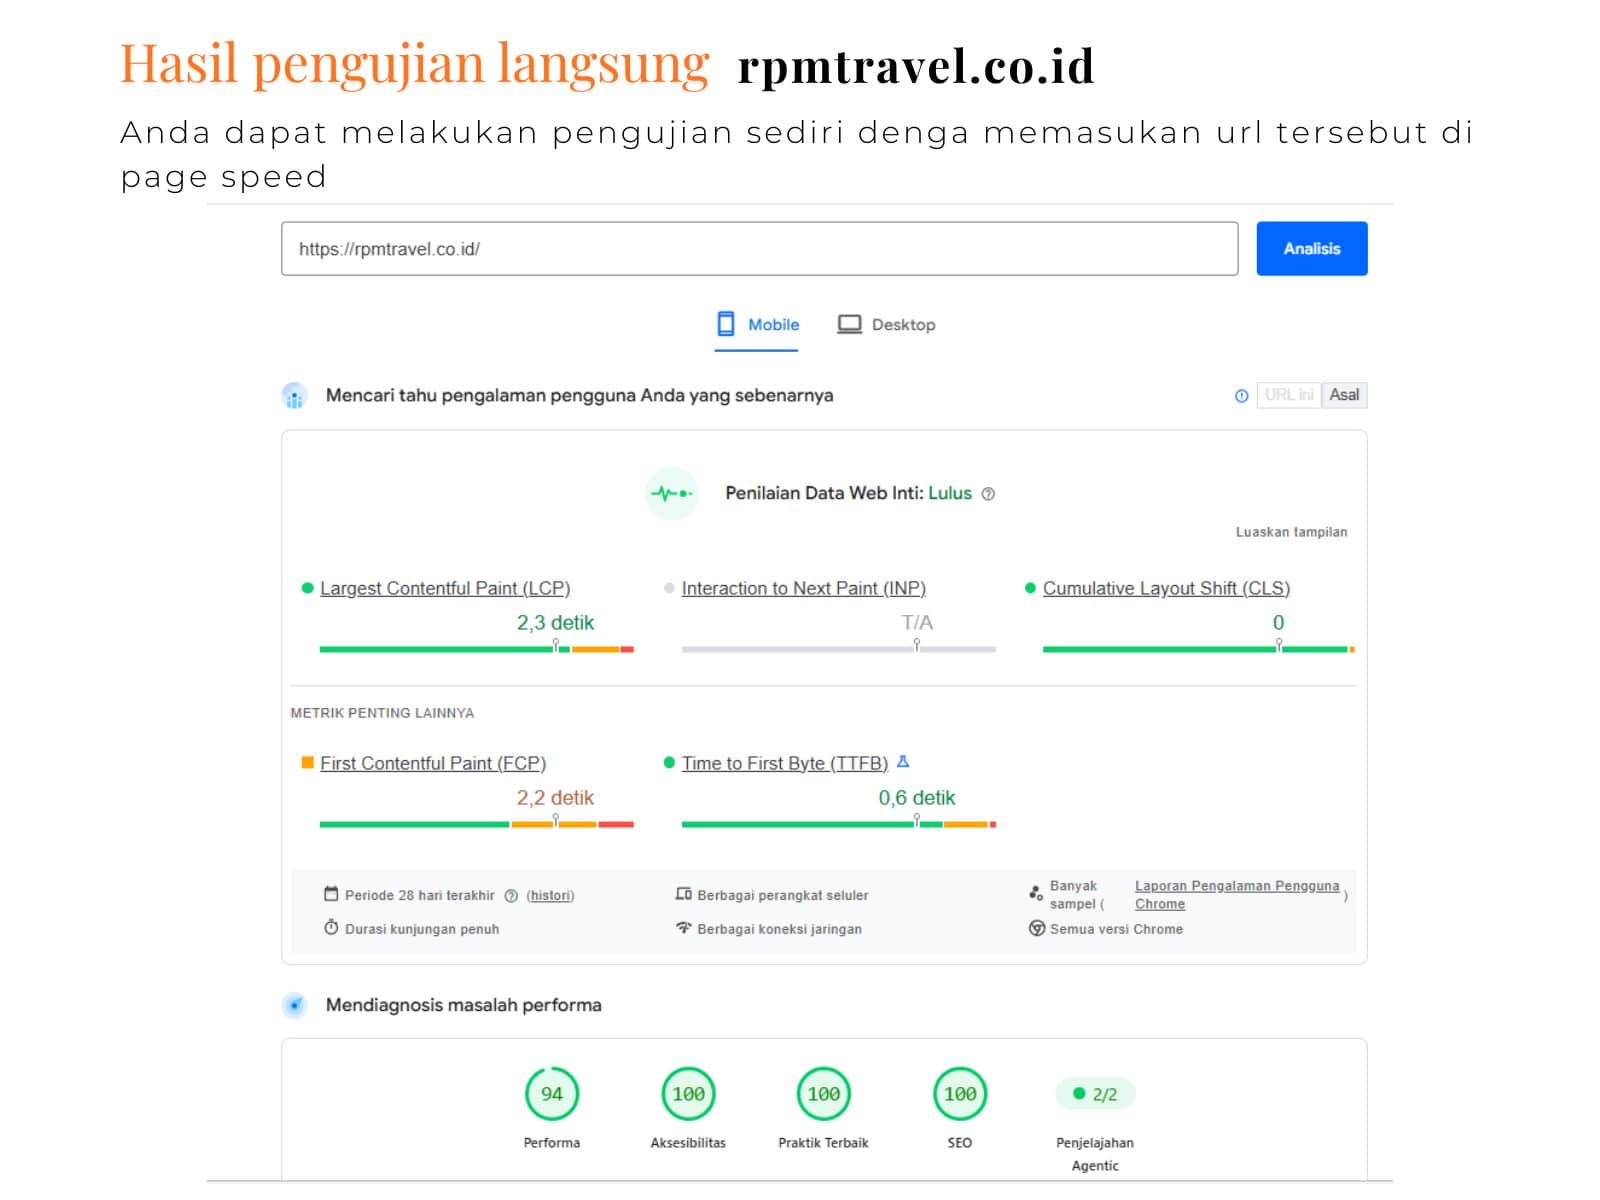Click the samples icon beside 'Banyak sampel'
Image resolution: width=1600 pixels, height=1200 pixels.
pyautogui.click(x=1036, y=893)
